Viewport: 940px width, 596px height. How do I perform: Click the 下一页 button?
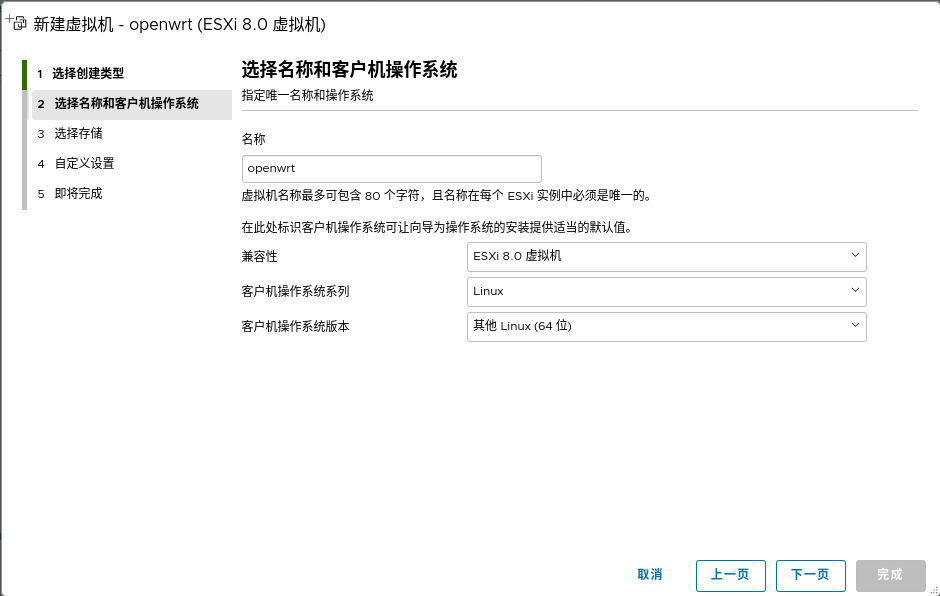point(811,576)
